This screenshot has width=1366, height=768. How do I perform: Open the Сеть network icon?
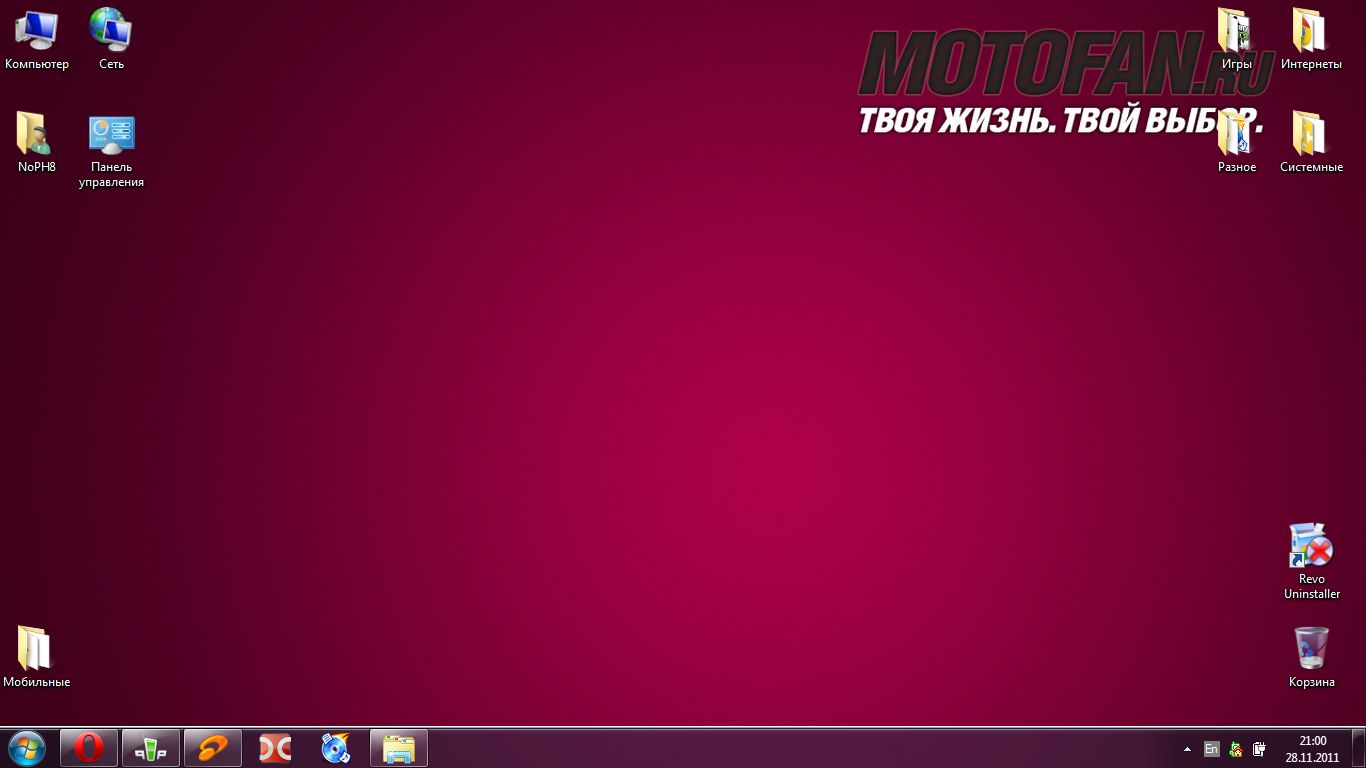111,39
